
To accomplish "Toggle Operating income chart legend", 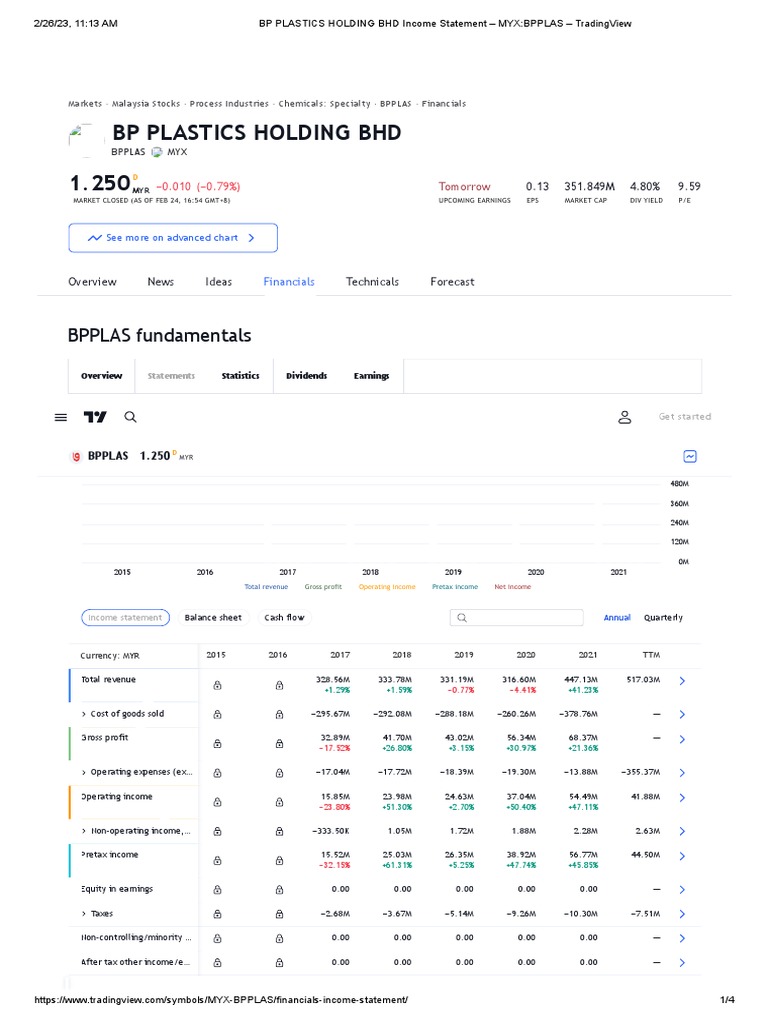I will pyautogui.click(x=387, y=587).
